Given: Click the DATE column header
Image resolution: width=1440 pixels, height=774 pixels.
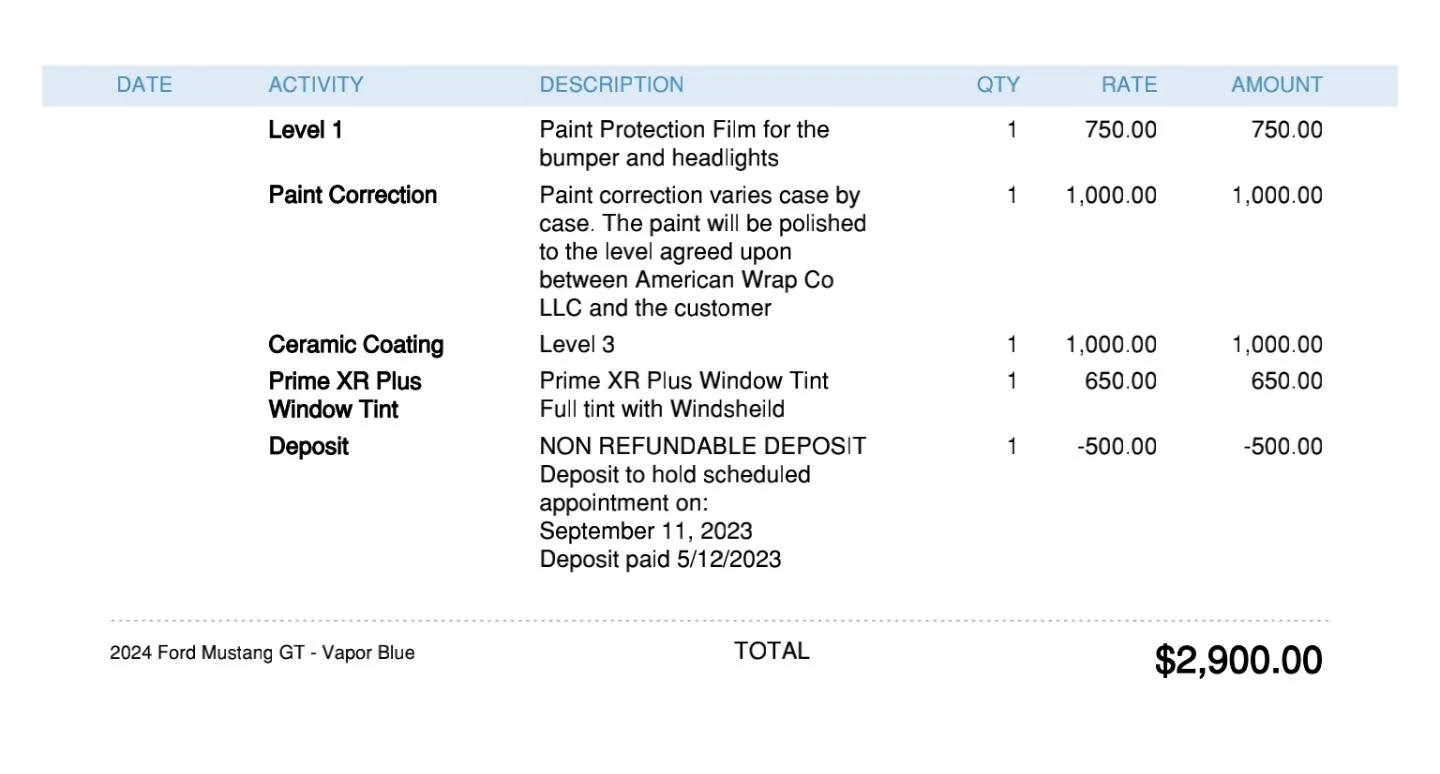Looking at the screenshot, I should pos(144,85).
